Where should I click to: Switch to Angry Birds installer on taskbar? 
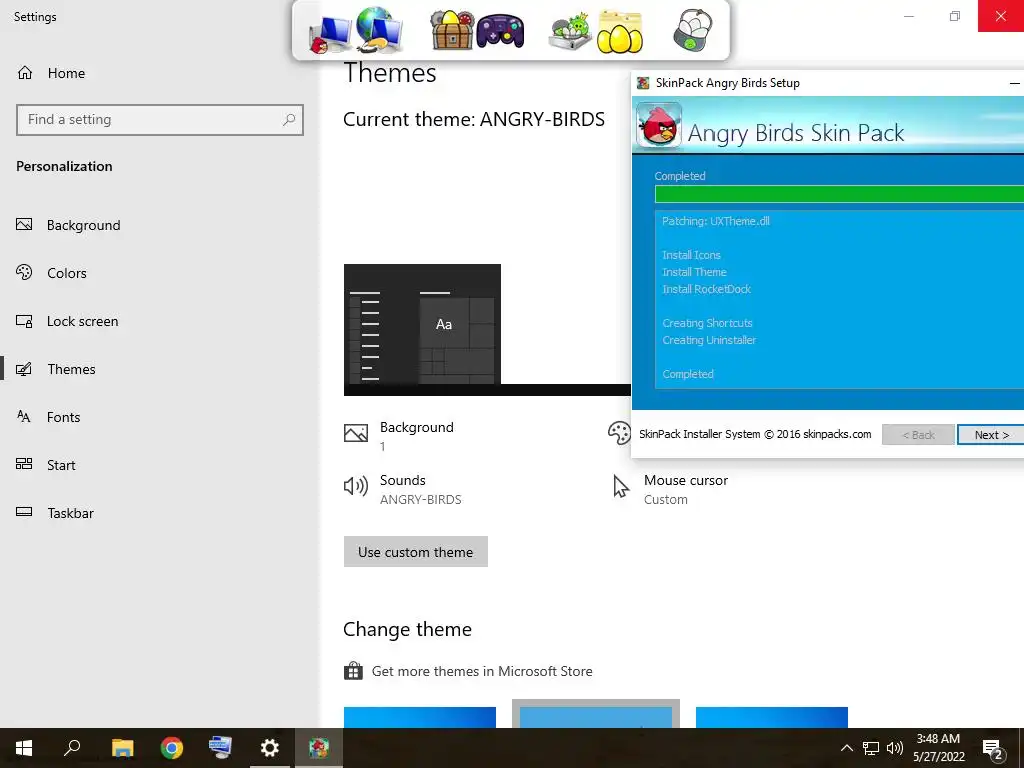[319, 748]
